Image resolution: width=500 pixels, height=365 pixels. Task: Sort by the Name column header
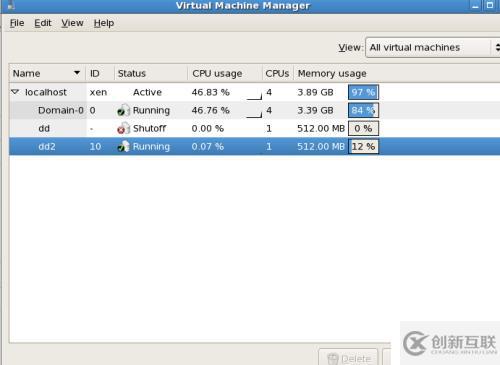pos(47,73)
